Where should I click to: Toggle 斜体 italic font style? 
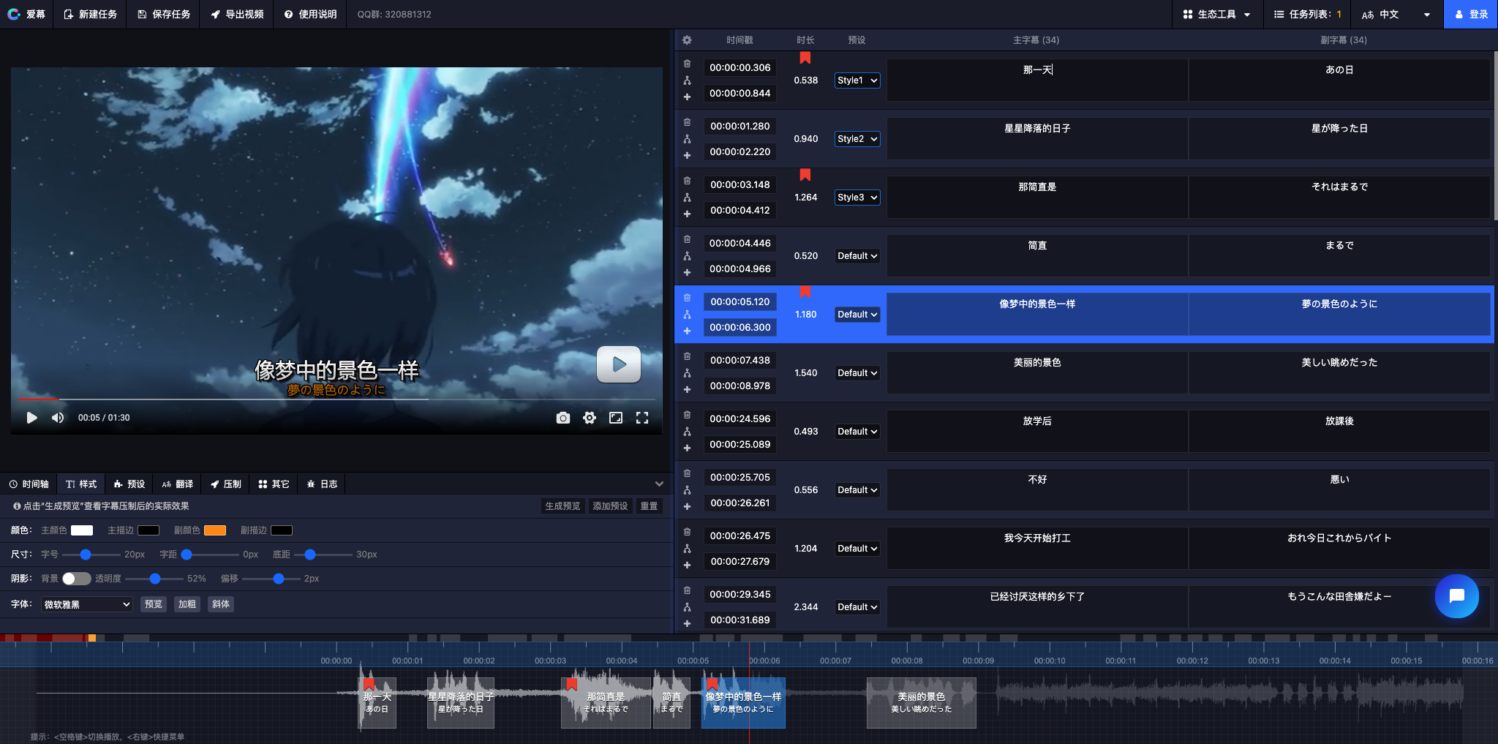220,604
